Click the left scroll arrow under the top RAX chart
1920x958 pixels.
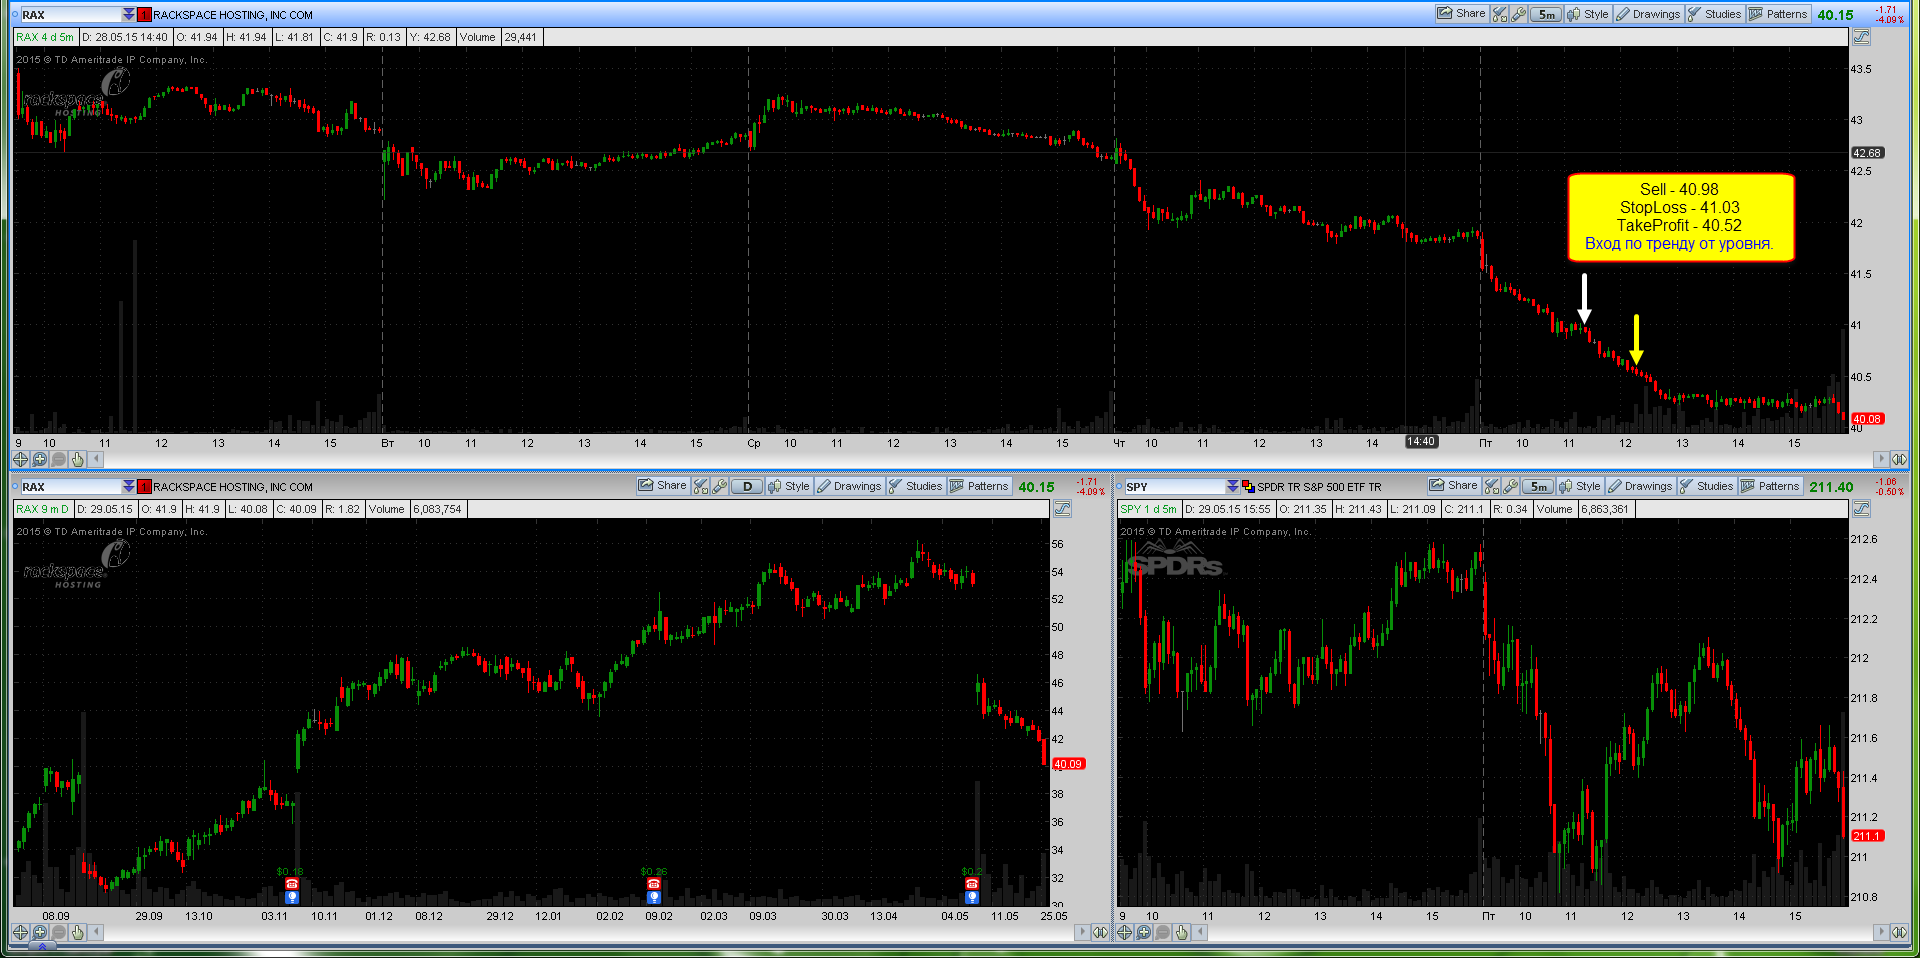96,459
